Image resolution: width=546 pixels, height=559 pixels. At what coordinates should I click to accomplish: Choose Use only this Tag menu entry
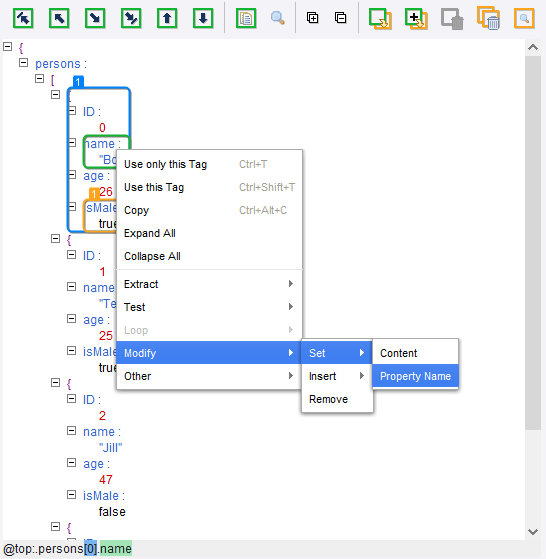click(210, 164)
